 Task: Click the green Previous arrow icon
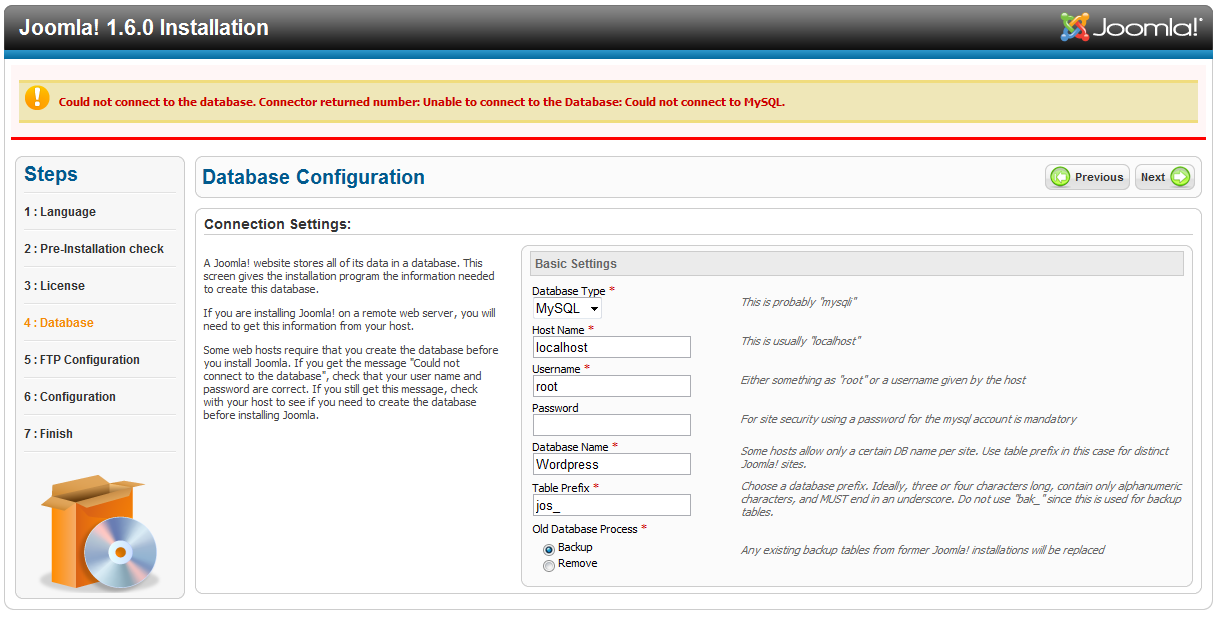pyautogui.click(x=1060, y=177)
